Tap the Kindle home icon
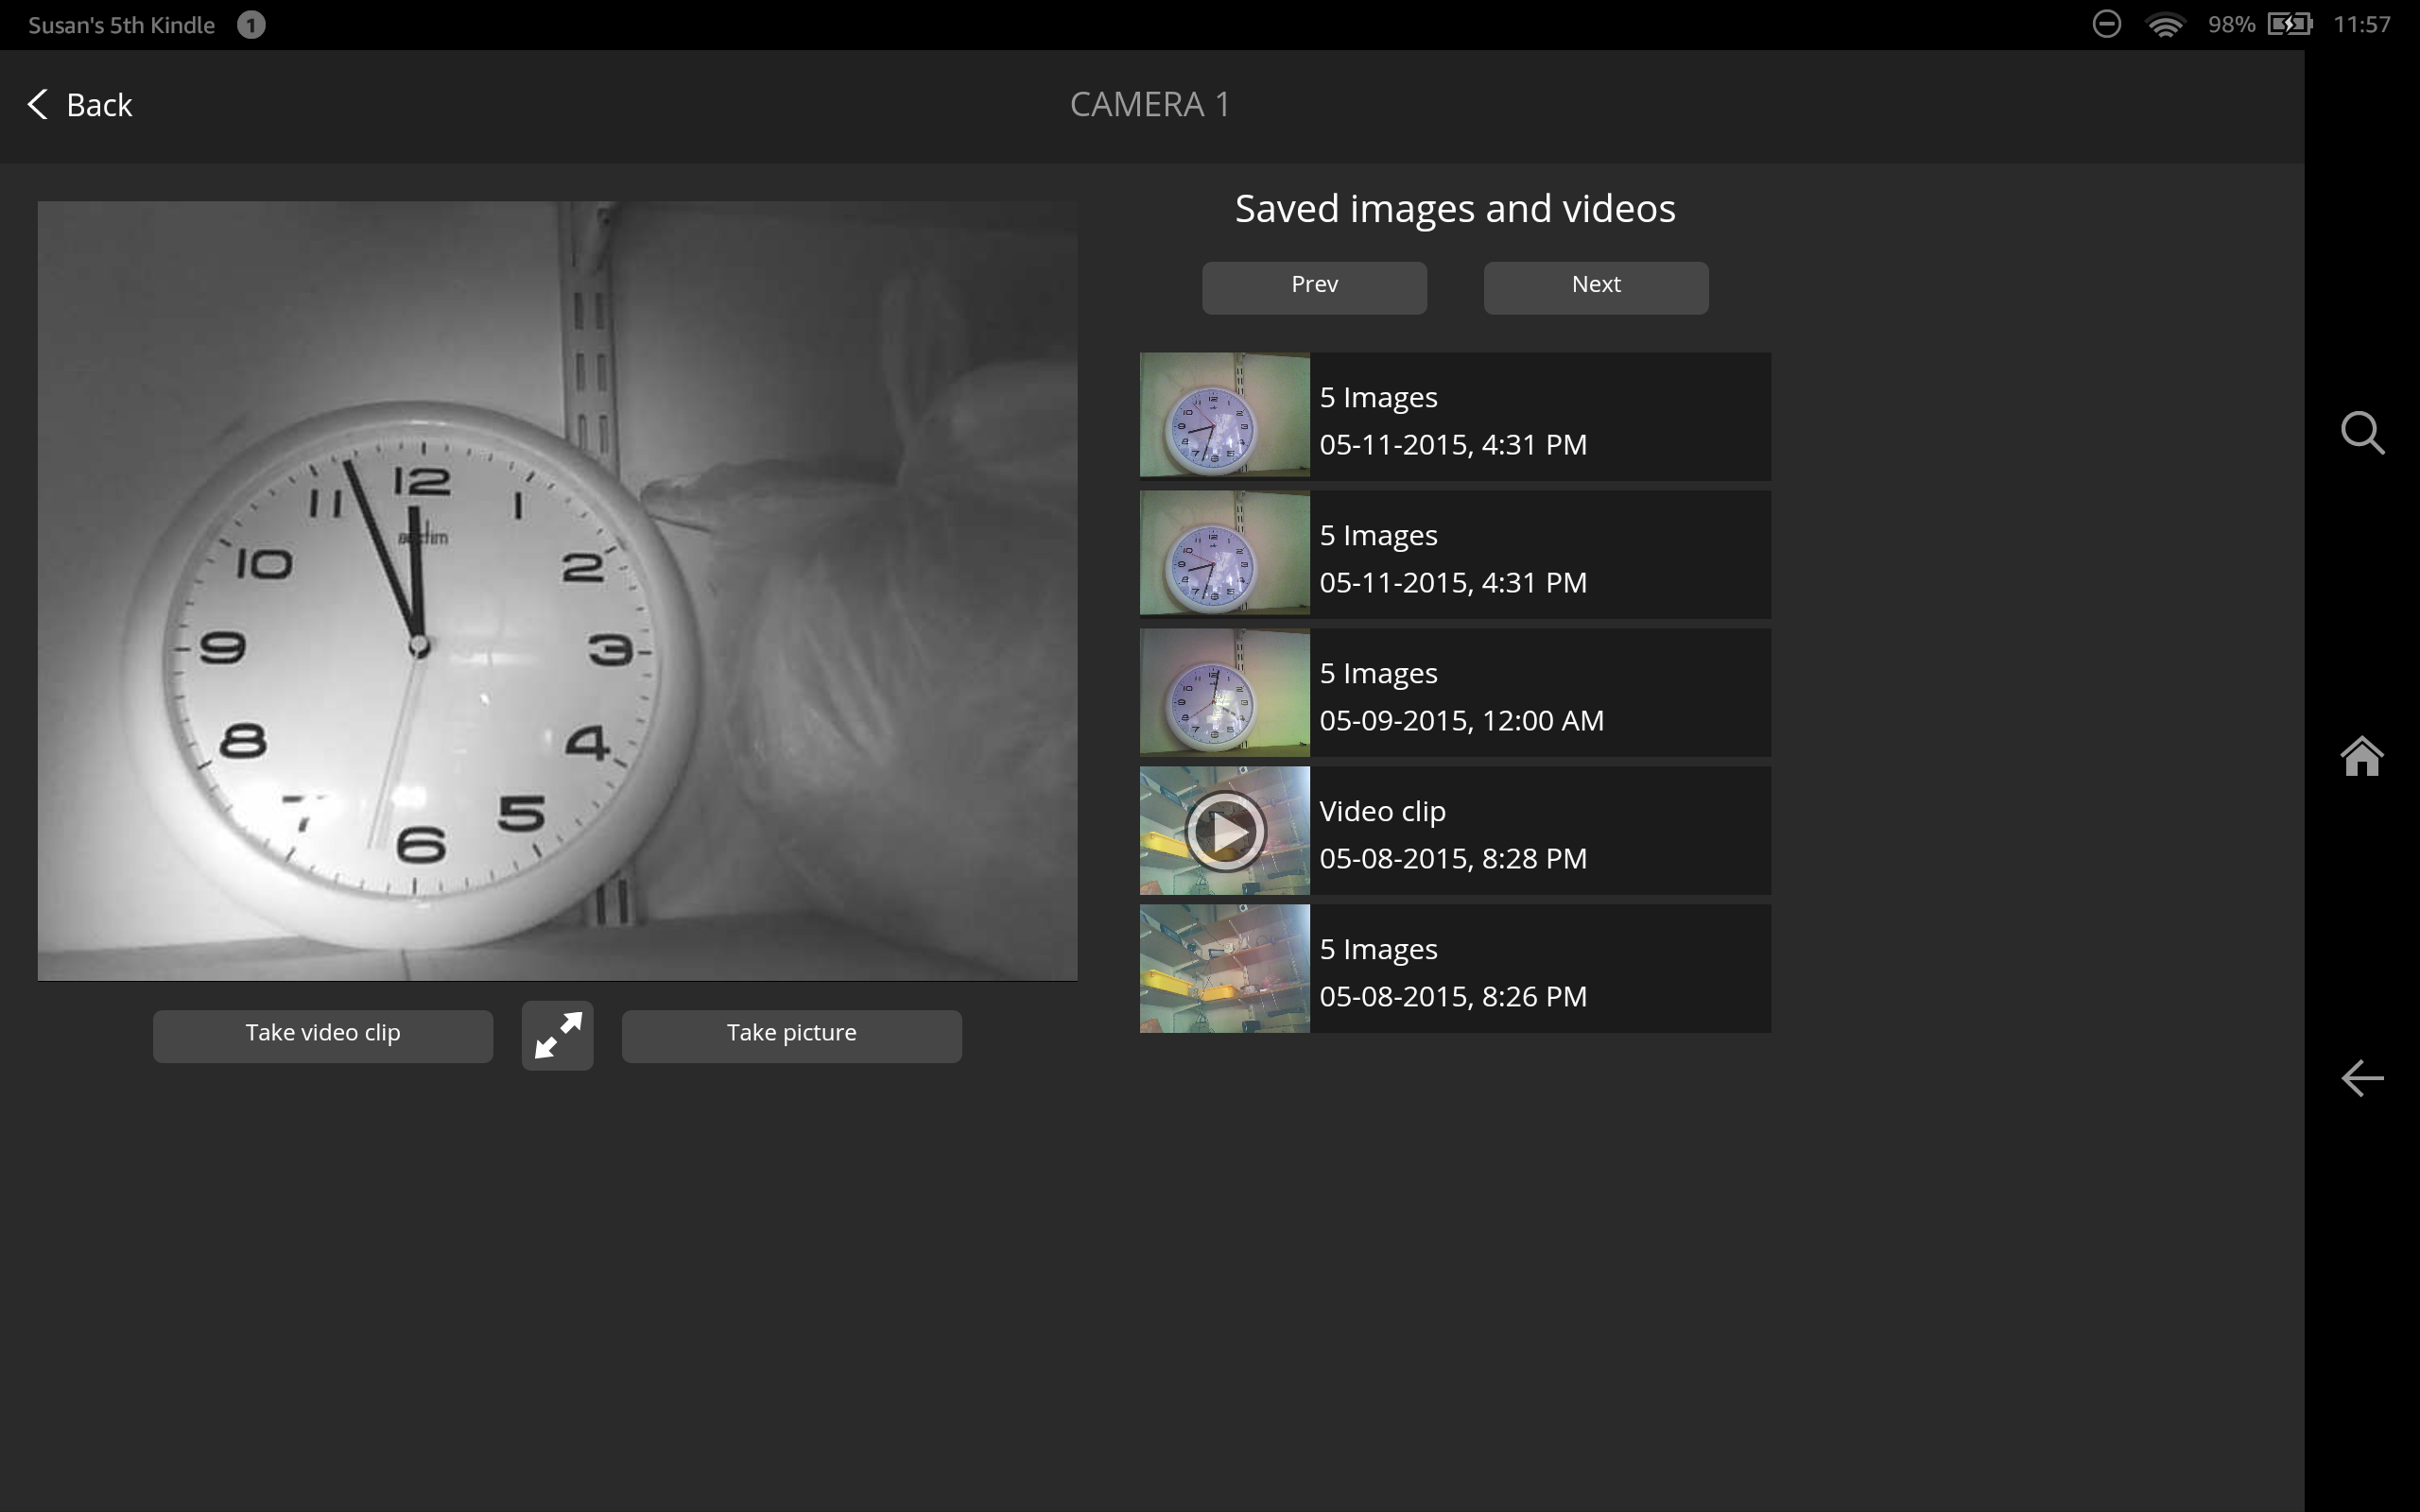The height and width of the screenshot is (1512, 2420). click(2362, 756)
